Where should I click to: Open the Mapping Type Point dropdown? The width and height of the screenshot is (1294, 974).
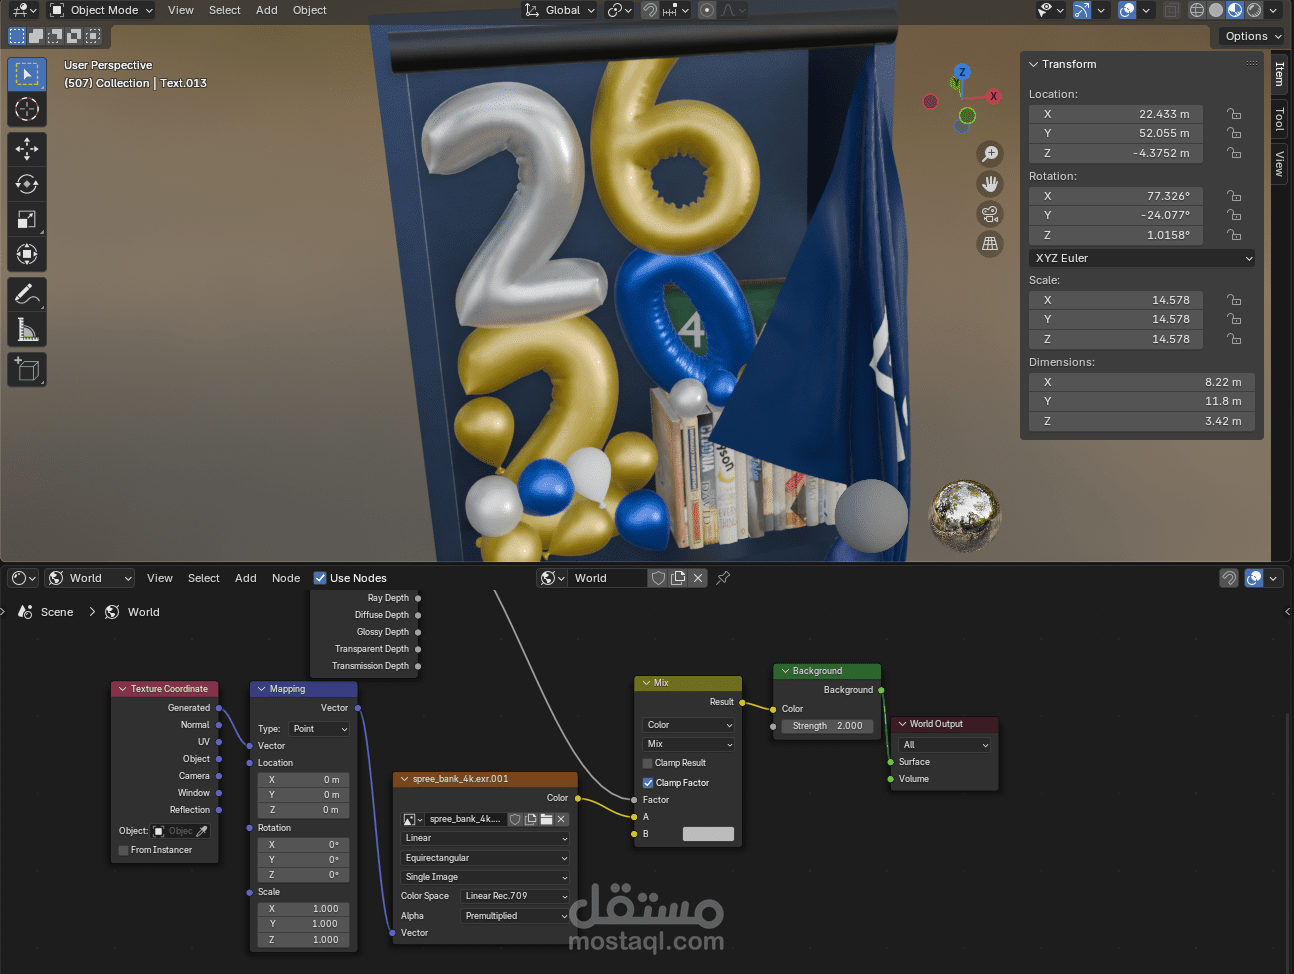pos(319,729)
